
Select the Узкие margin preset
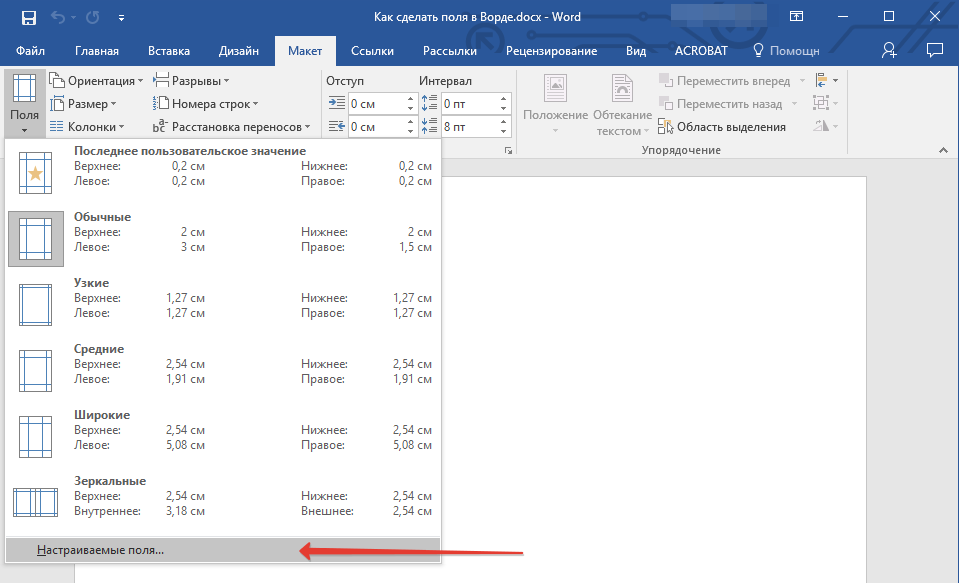222,299
